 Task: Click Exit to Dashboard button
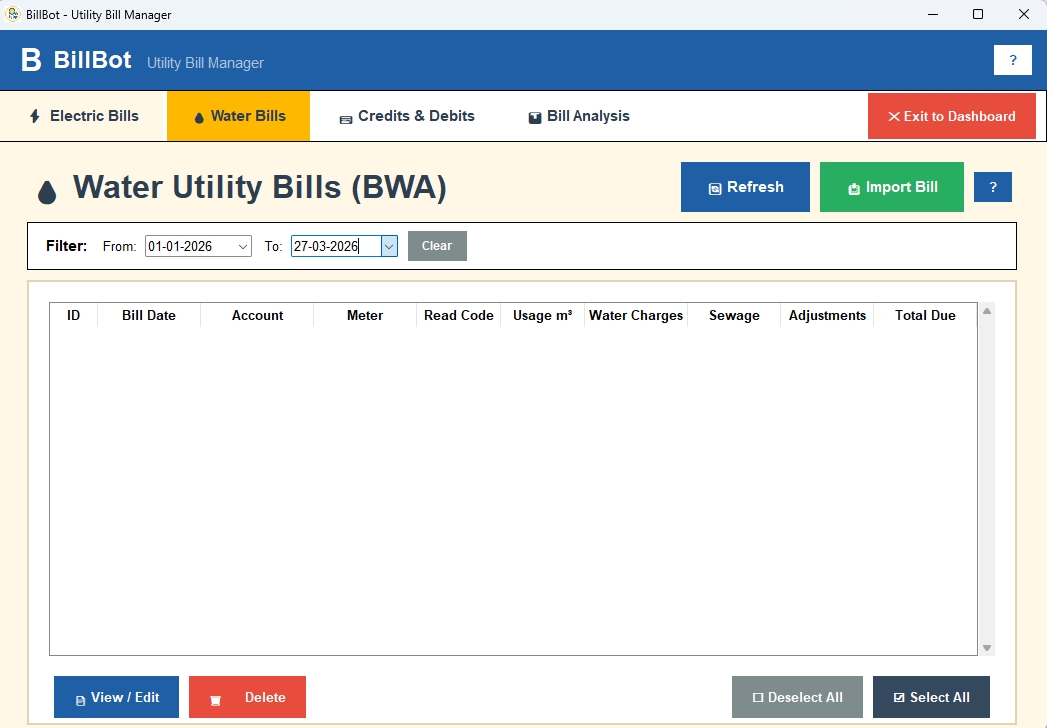coord(952,116)
